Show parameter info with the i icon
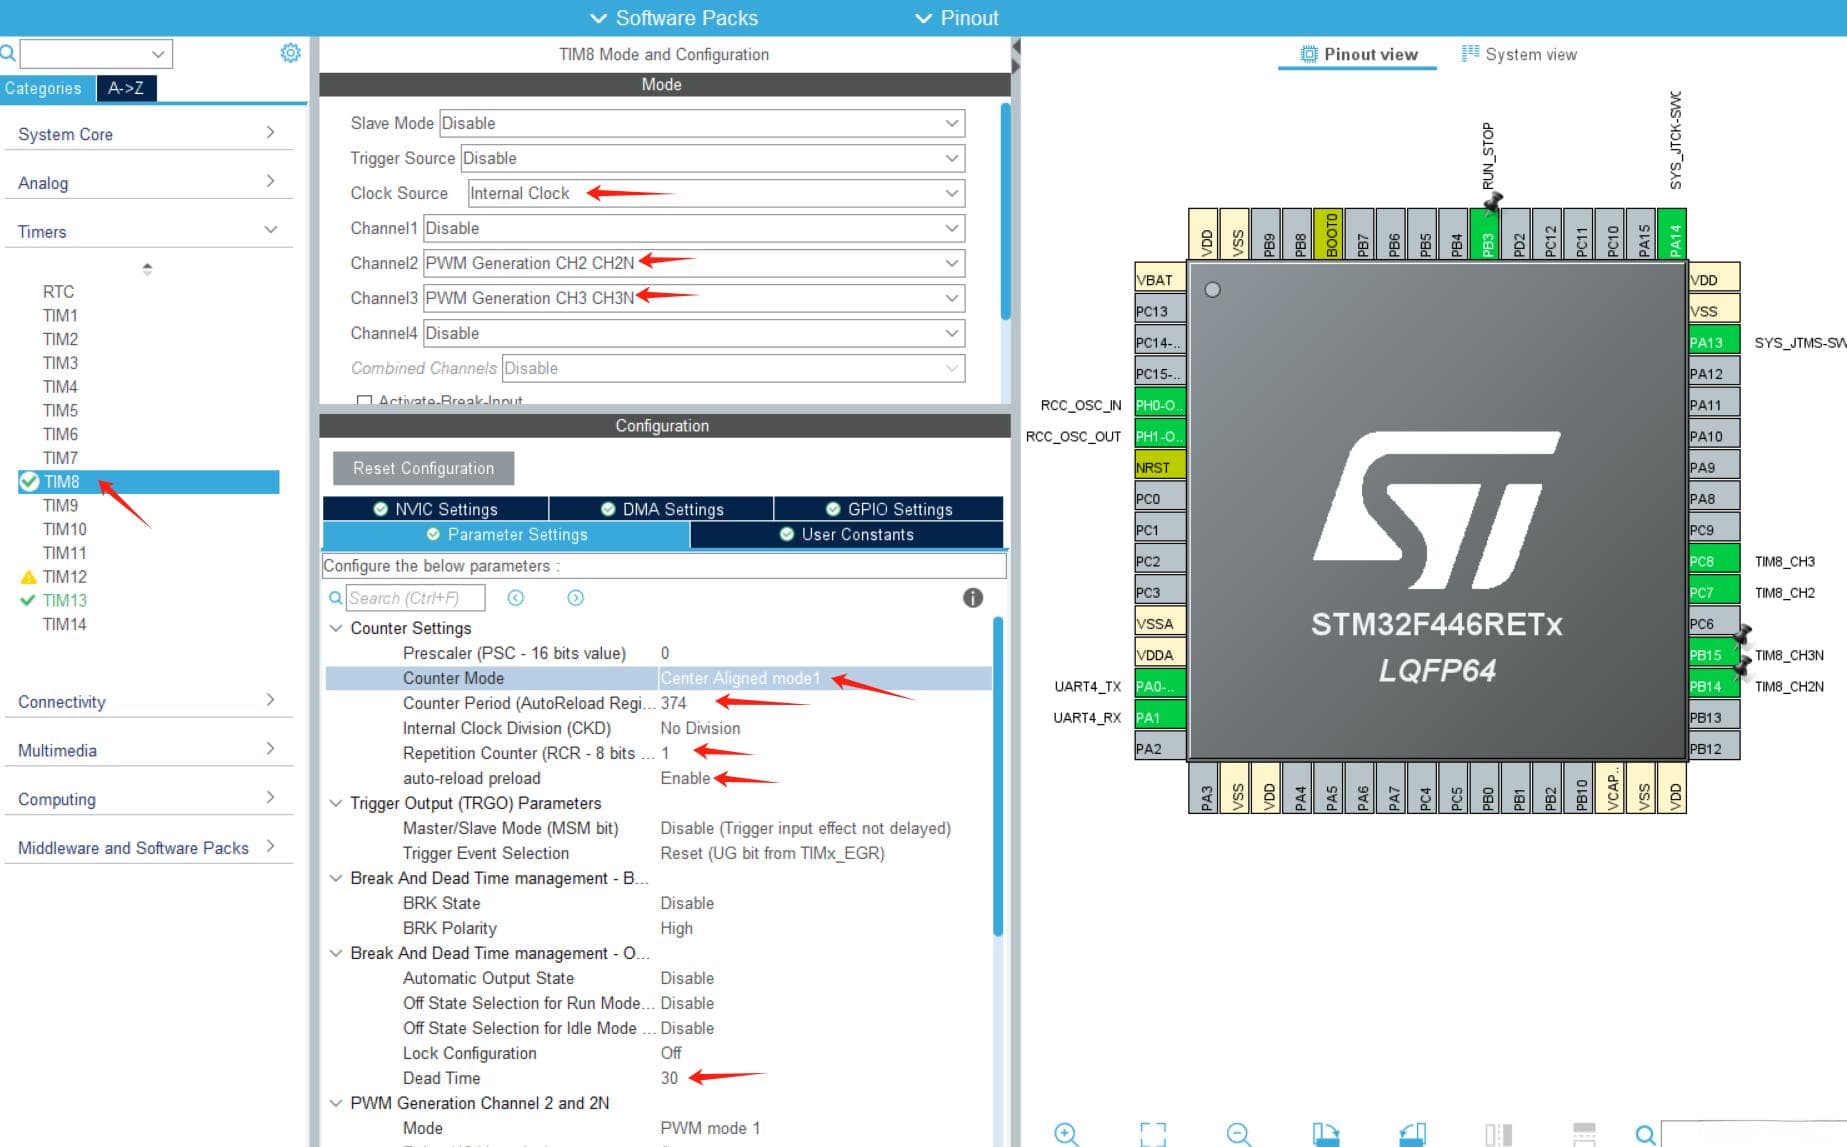 pos(973,598)
